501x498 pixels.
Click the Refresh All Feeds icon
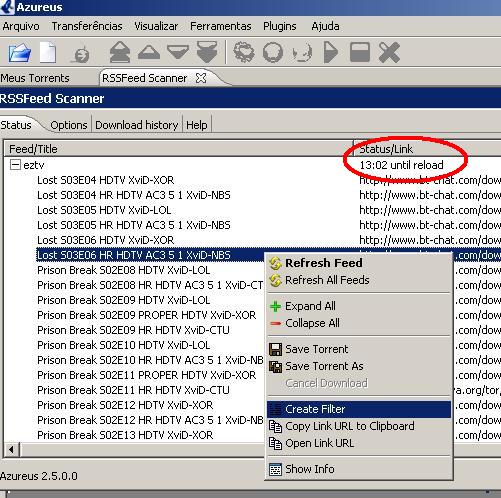tap(276, 280)
